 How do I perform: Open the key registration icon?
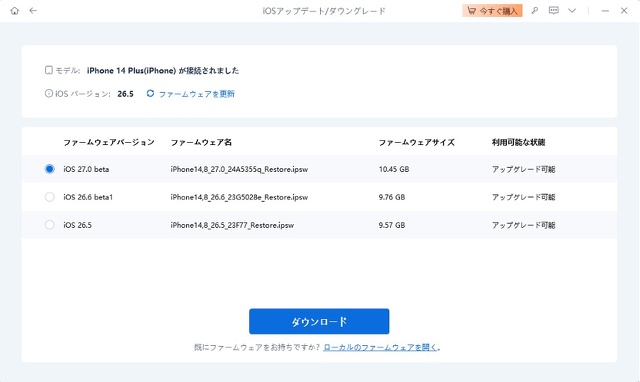pos(535,11)
